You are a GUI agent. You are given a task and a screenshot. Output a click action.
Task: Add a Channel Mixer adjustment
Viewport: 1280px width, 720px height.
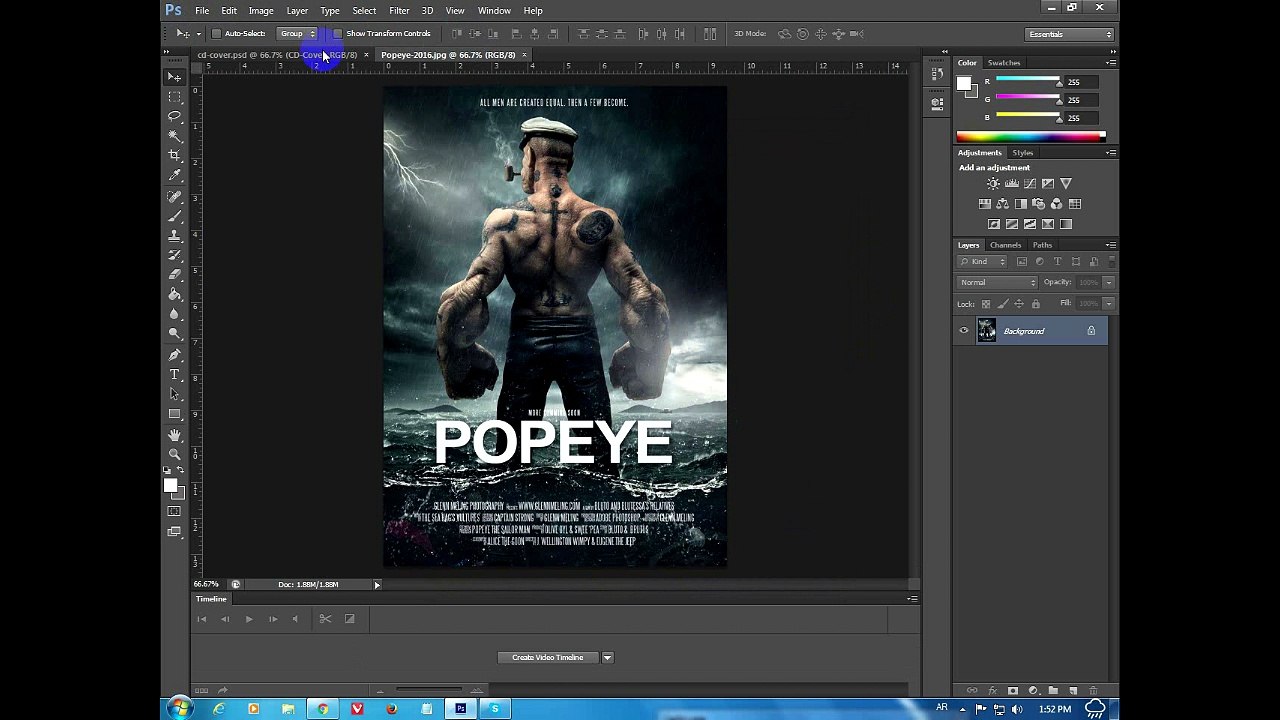tap(1057, 204)
